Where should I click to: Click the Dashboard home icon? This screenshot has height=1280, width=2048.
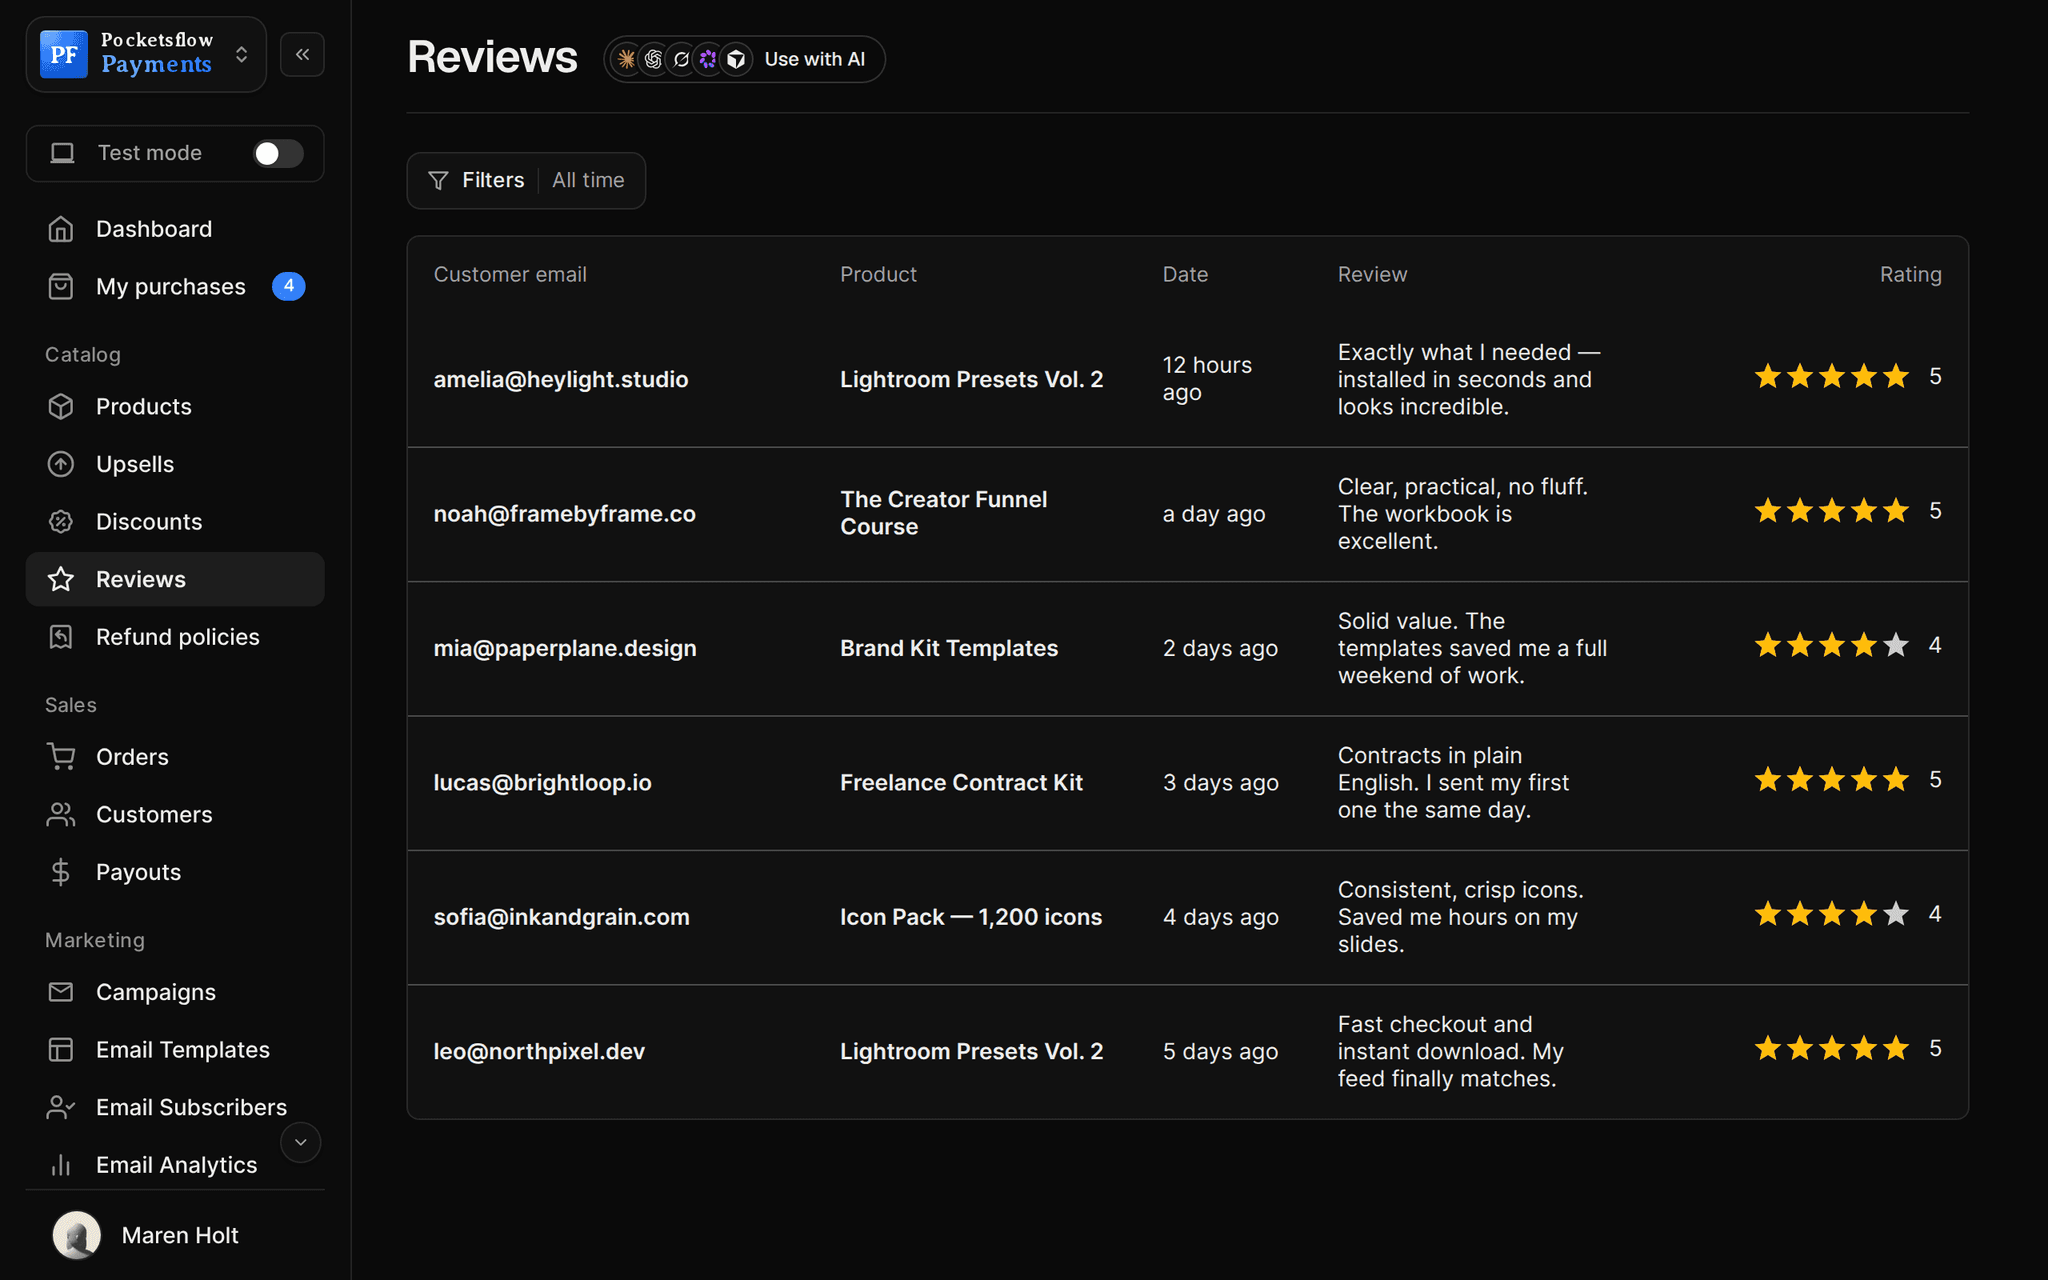[x=61, y=229]
